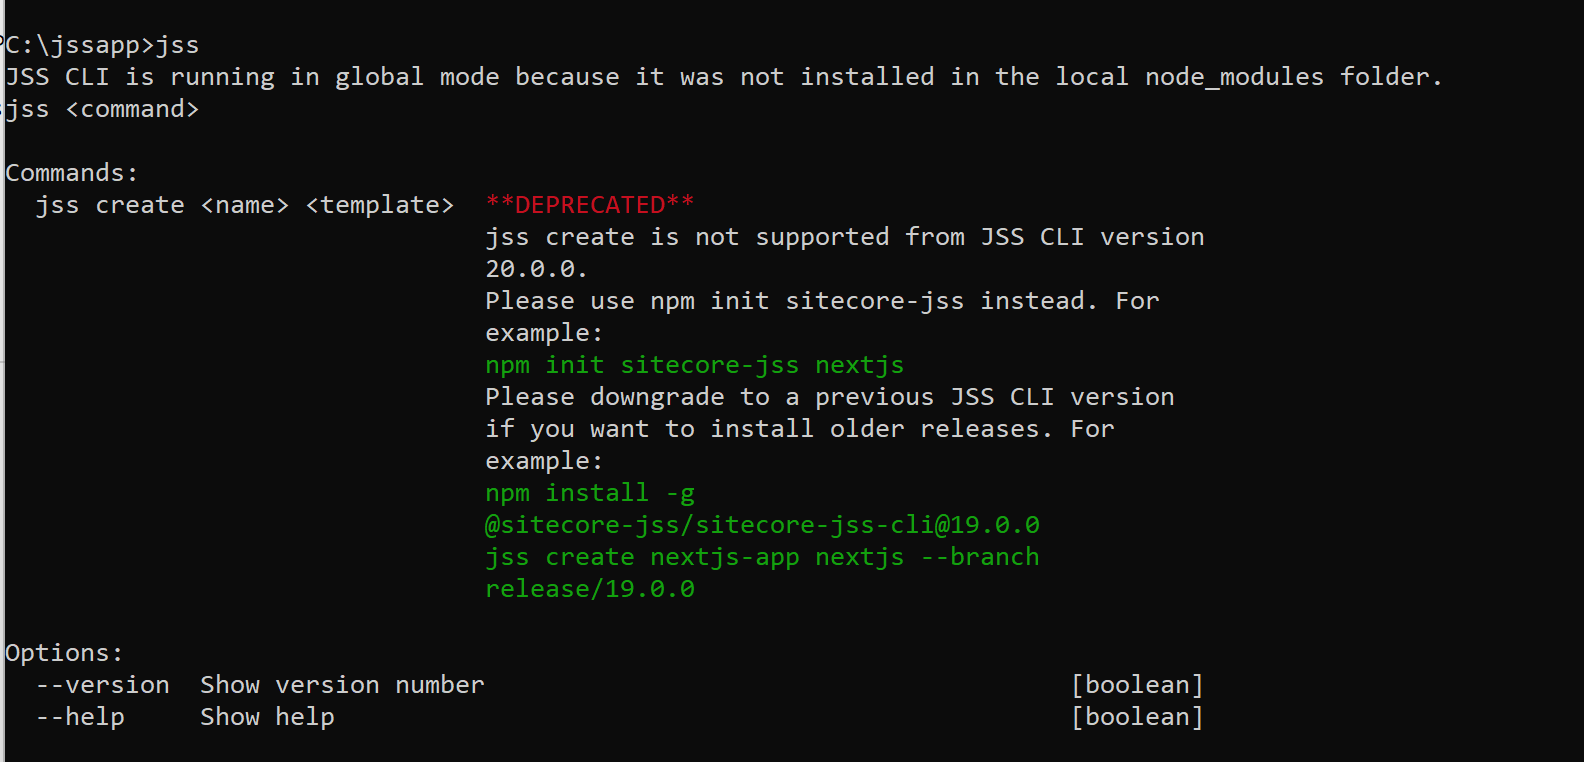Click the '--help' option flag
1584x762 pixels.
click(81, 717)
